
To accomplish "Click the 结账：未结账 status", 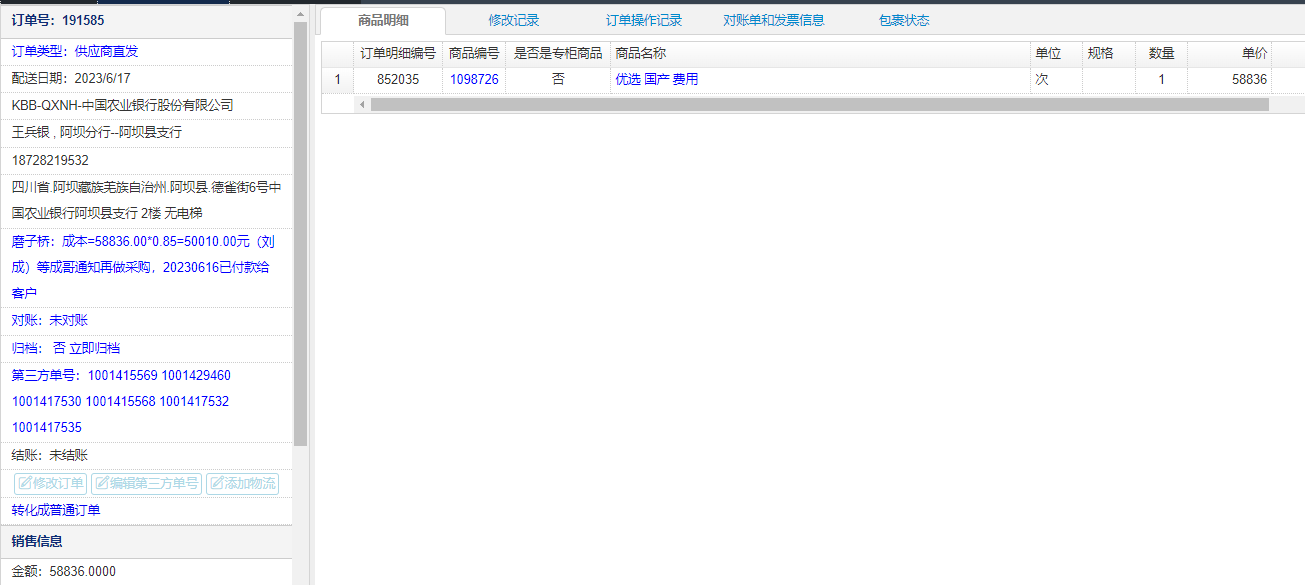I will (x=50, y=455).
